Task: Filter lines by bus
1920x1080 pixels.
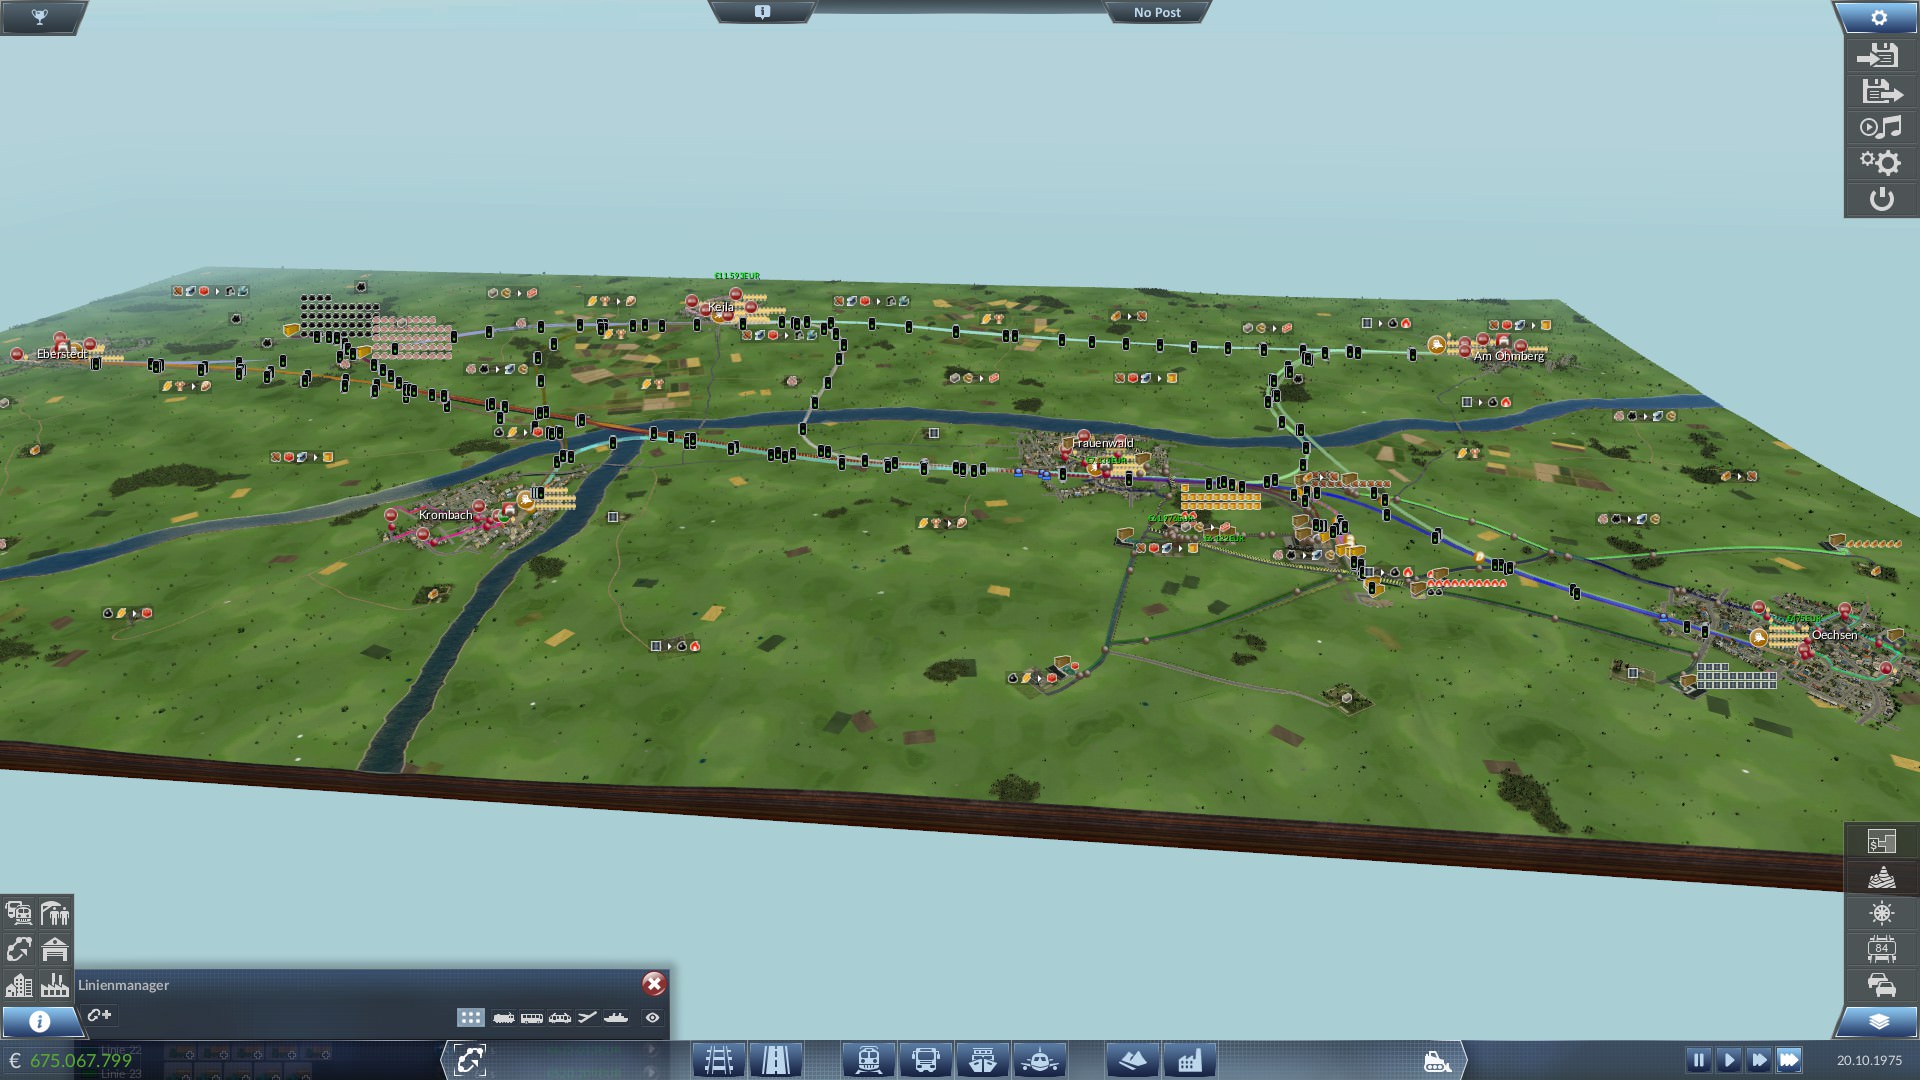Action: [532, 1017]
